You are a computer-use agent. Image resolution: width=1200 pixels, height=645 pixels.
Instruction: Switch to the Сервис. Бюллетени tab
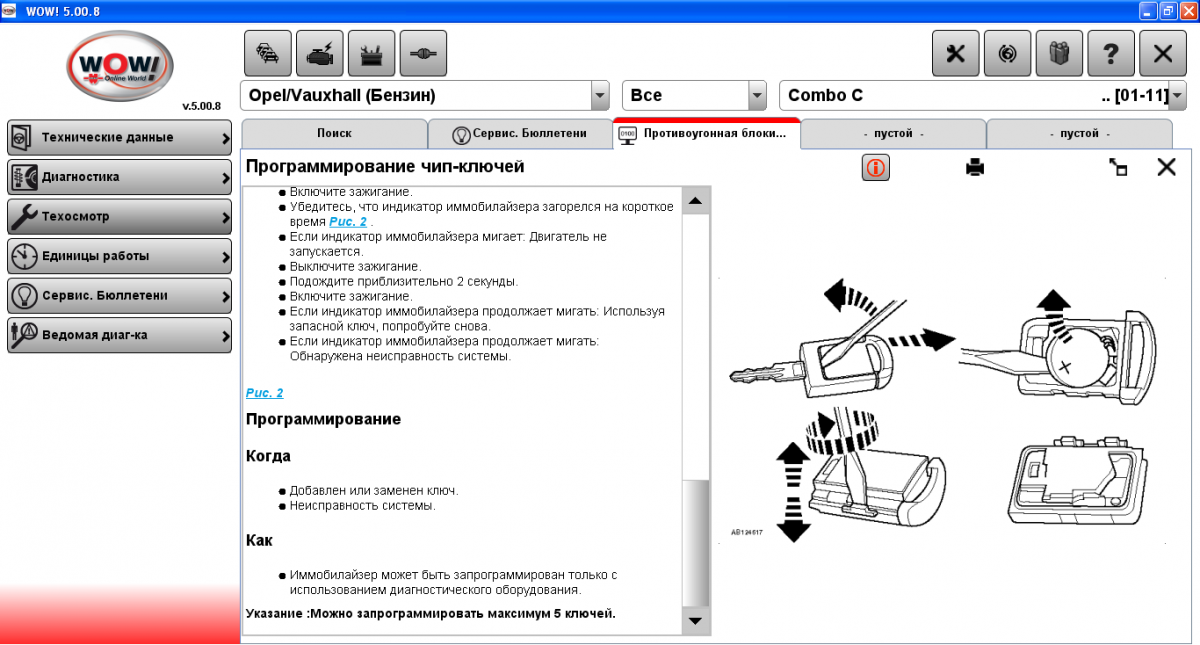pyautogui.click(x=520, y=134)
